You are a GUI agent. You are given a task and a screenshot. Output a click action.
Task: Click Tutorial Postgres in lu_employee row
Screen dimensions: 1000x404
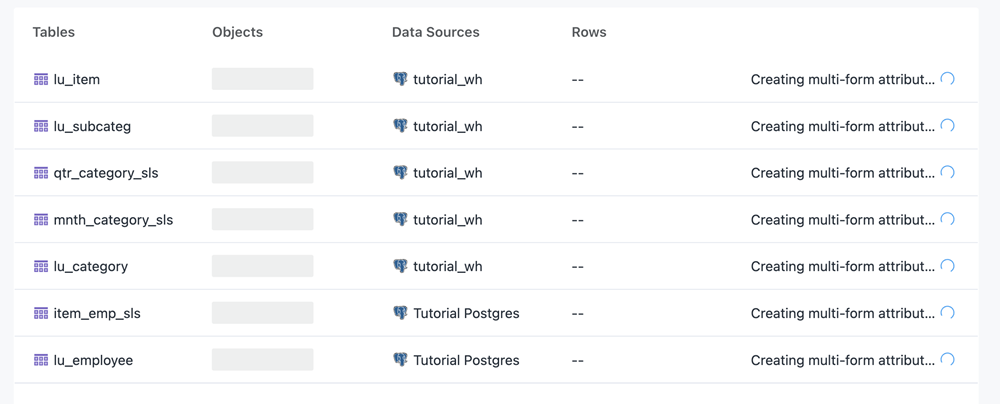click(x=466, y=360)
